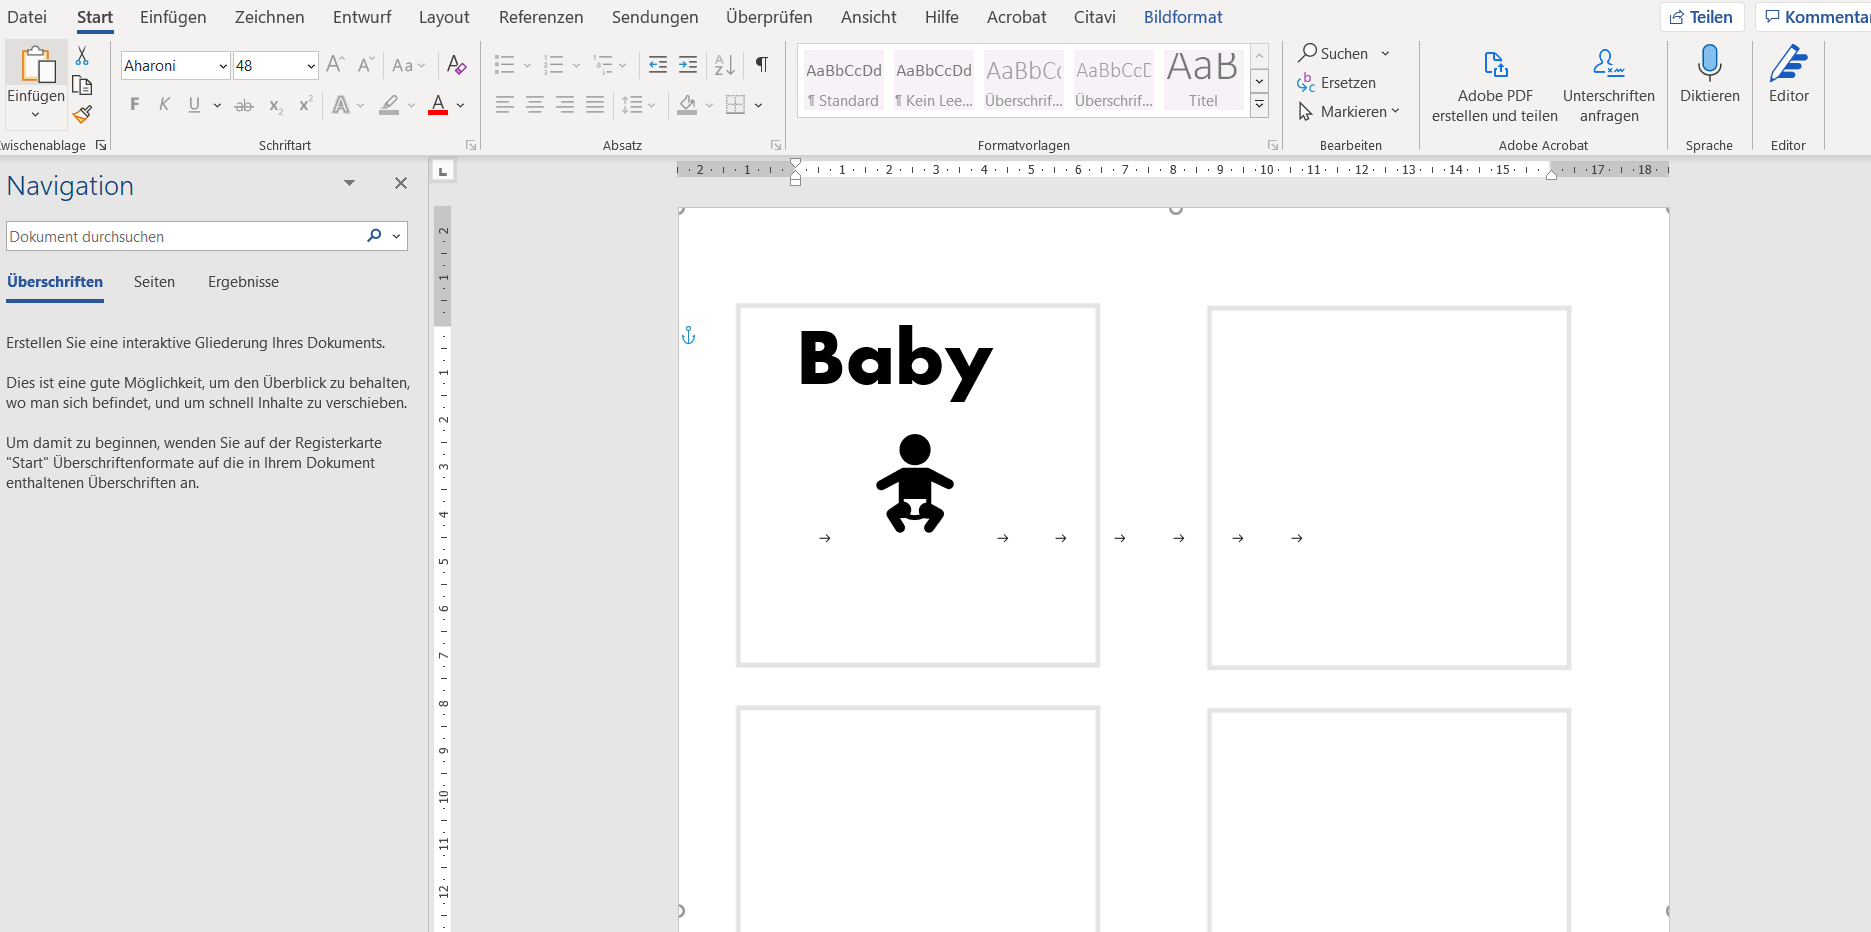1871x932 pixels.
Task: Click the Sort A-Z icon
Action: coord(725,65)
